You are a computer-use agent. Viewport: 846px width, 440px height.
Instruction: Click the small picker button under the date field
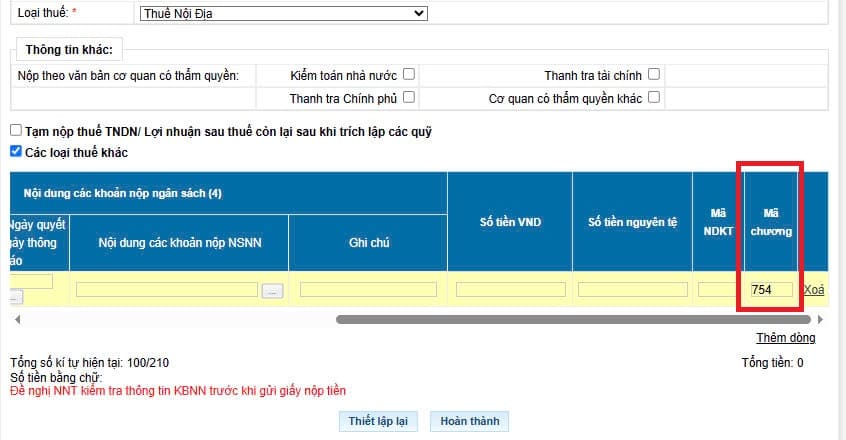pos(15,297)
